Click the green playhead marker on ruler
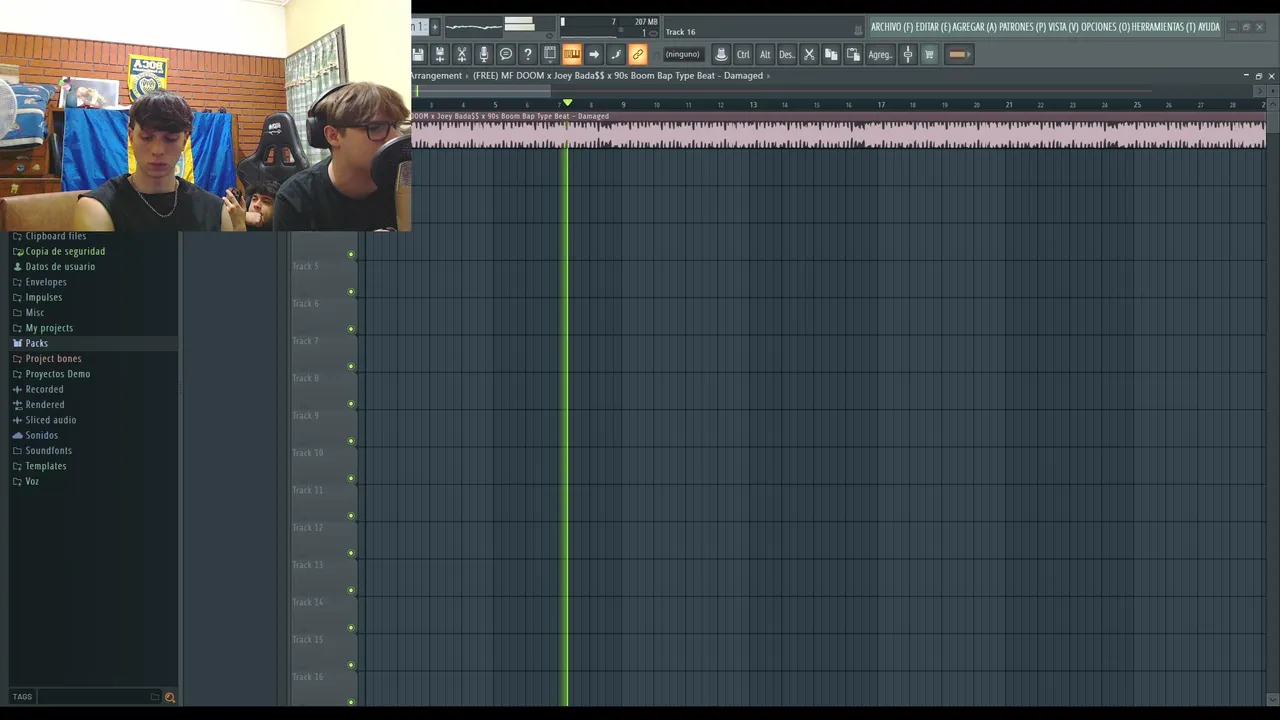 coord(567,103)
